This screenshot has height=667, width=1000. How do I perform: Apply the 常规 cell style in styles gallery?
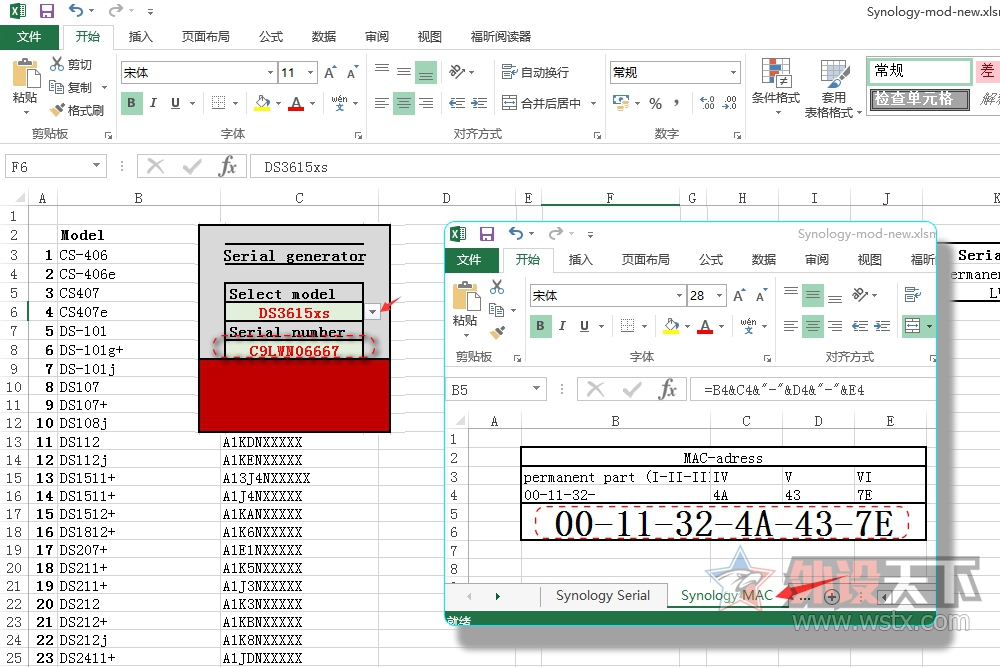coord(919,71)
